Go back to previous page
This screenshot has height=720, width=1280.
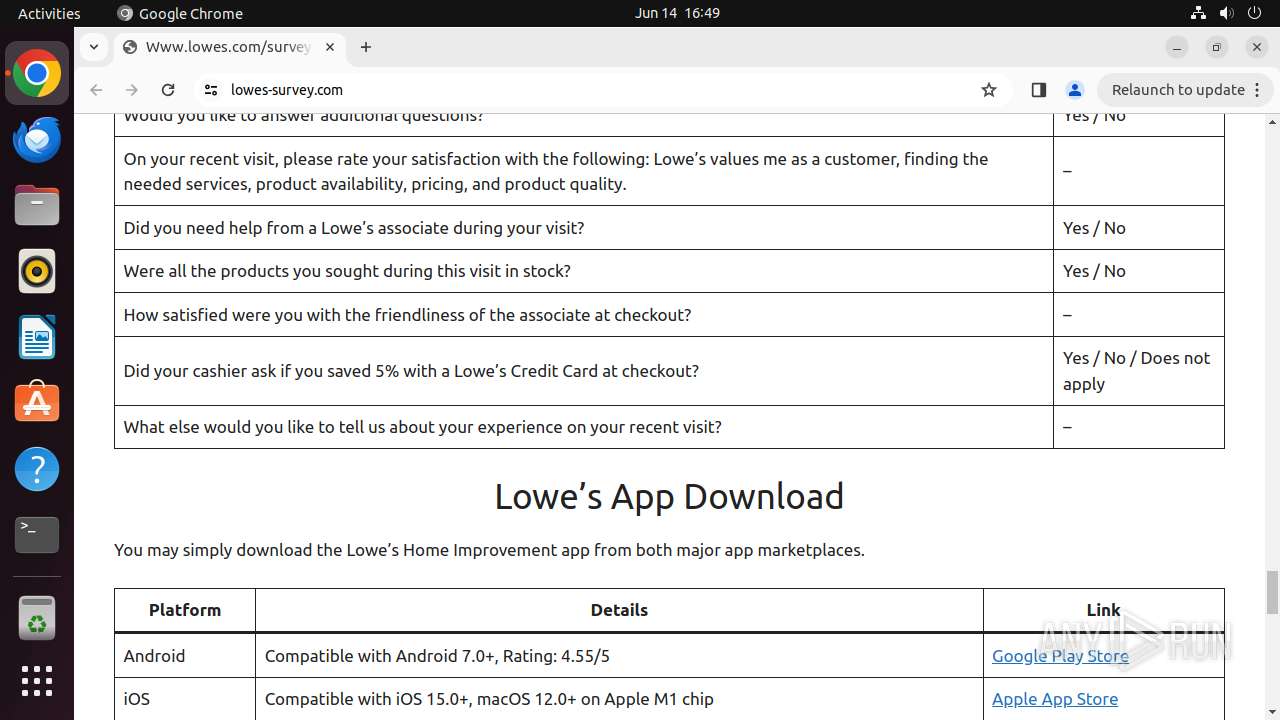pyautogui.click(x=96, y=90)
